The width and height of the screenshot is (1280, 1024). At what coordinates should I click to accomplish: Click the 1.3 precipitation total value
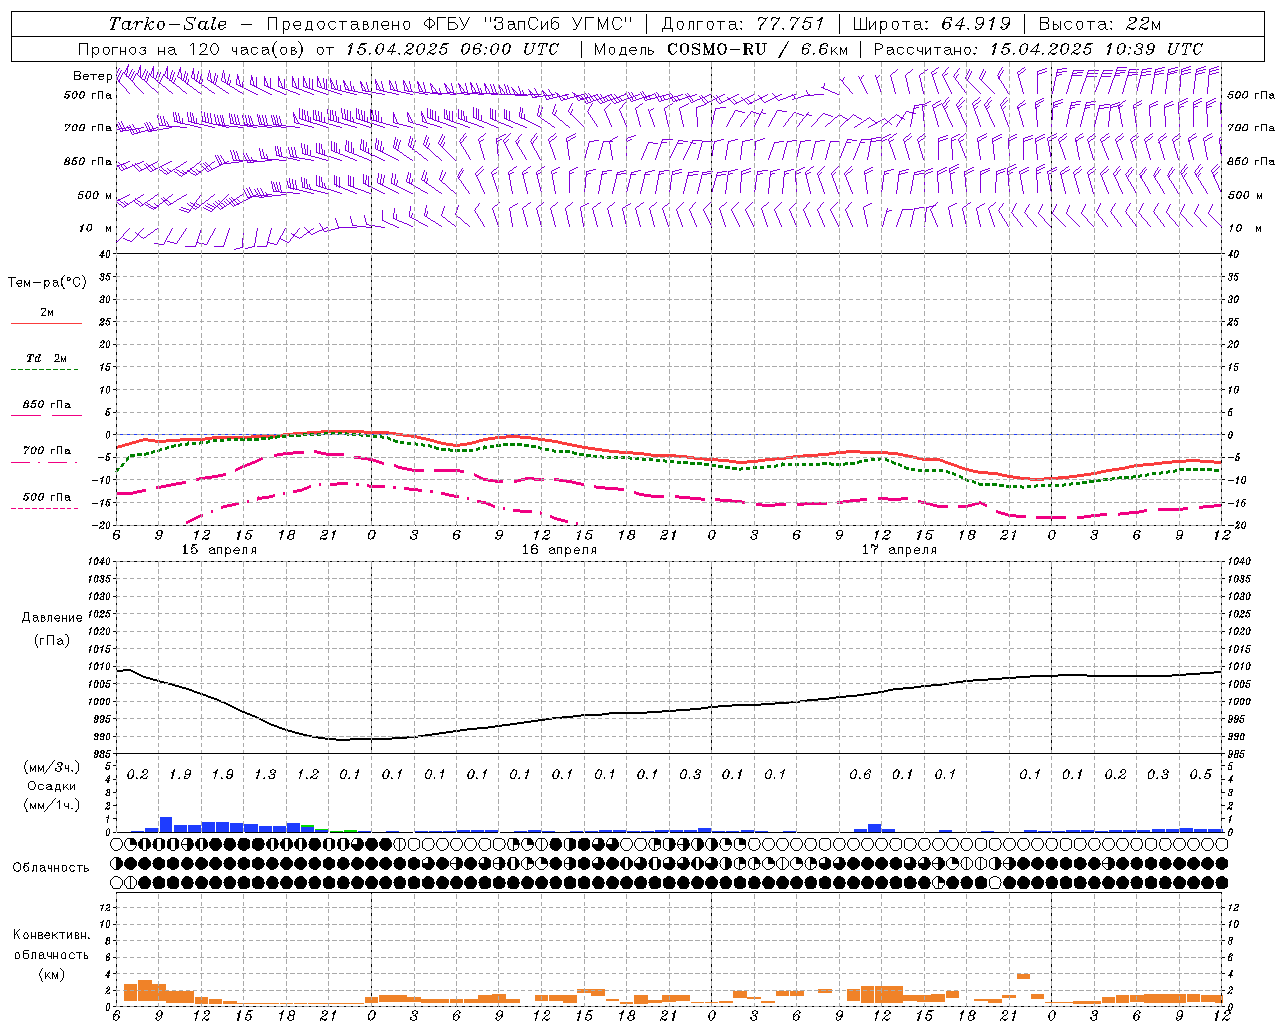coord(265,774)
